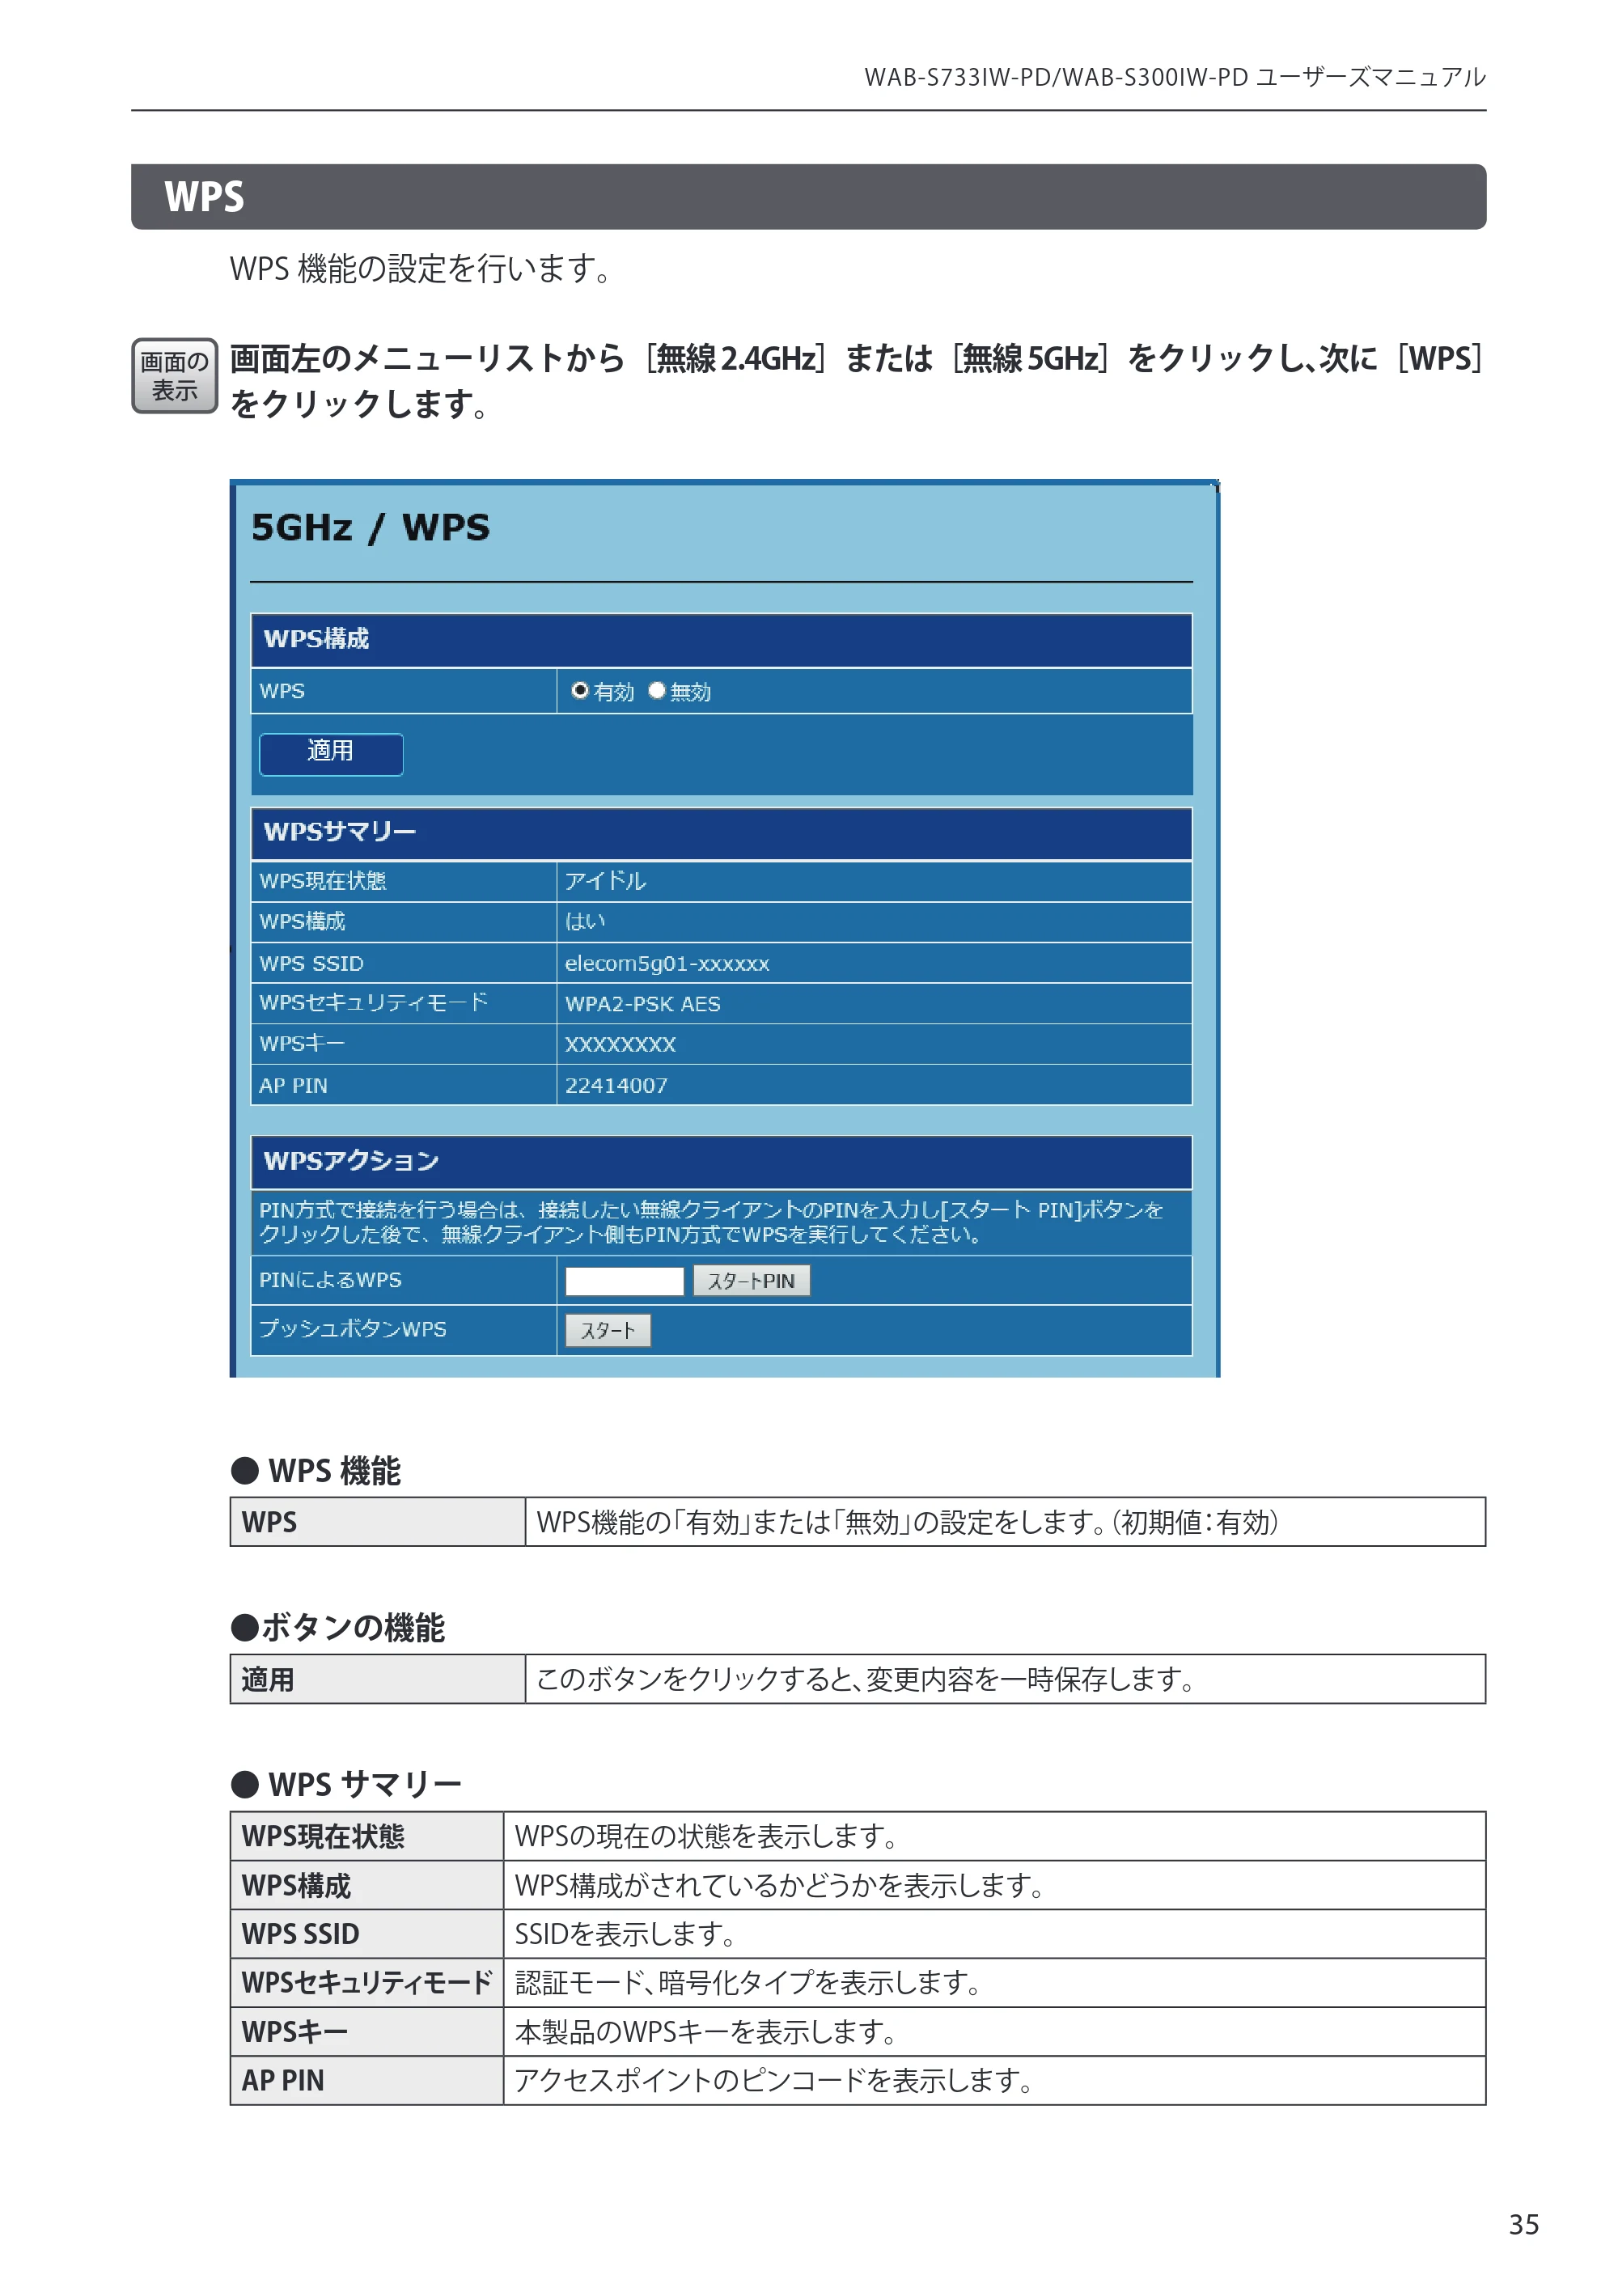Click the gray WPS chapter heading banner

click(x=808, y=197)
